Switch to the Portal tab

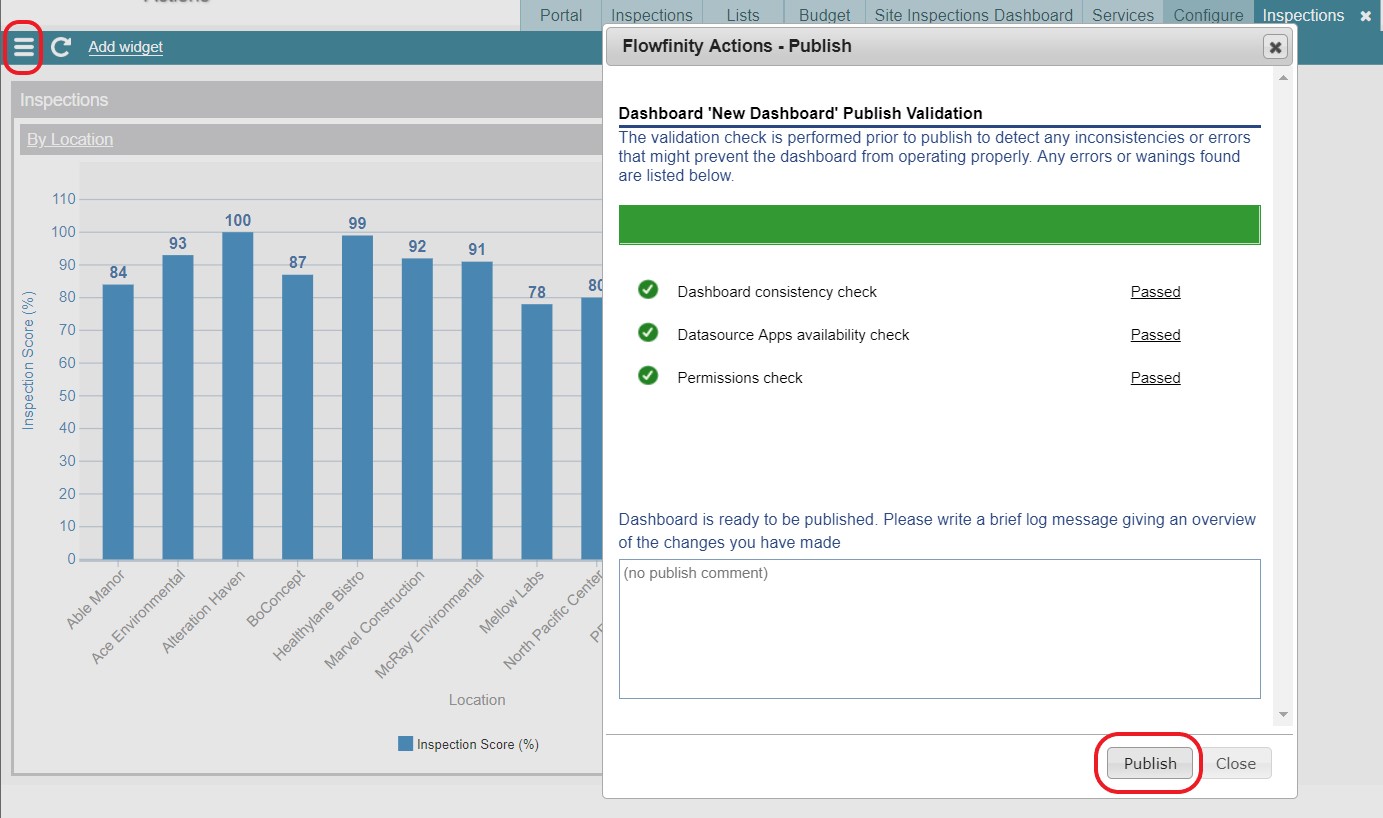561,16
